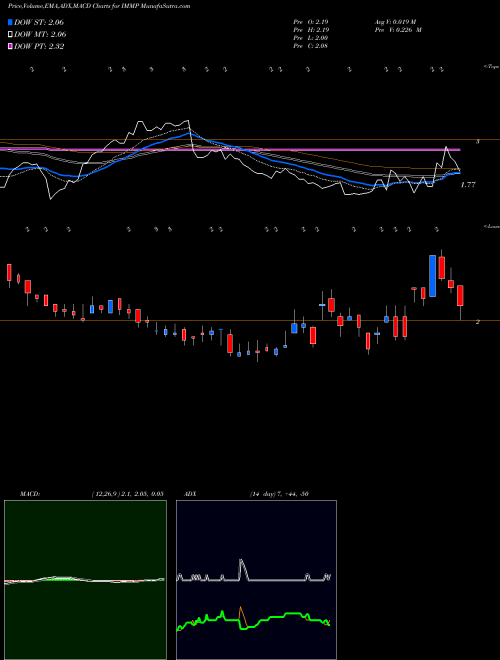The width and height of the screenshot is (500, 660).
Task: Click the '3' price level label
Action: click(x=478, y=142)
